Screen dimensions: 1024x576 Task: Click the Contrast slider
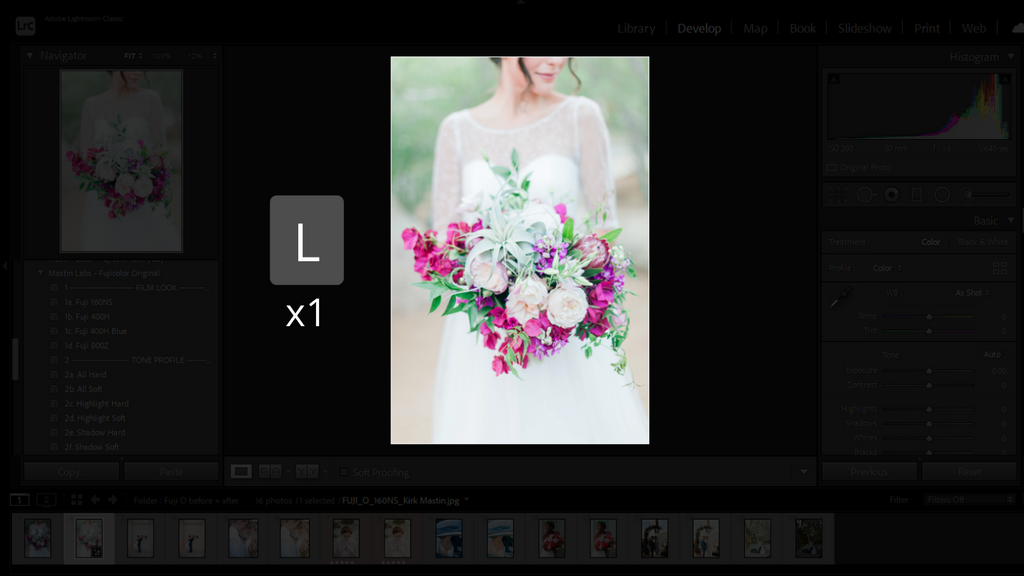[x=929, y=385]
